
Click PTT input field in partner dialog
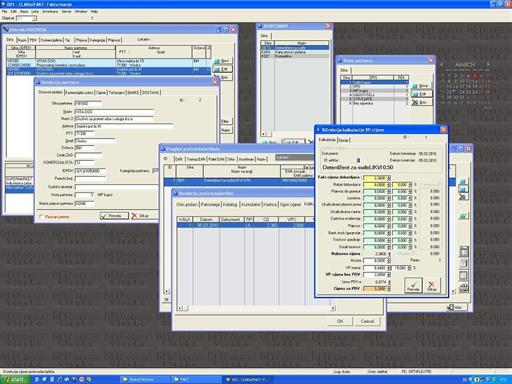[84, 133]
